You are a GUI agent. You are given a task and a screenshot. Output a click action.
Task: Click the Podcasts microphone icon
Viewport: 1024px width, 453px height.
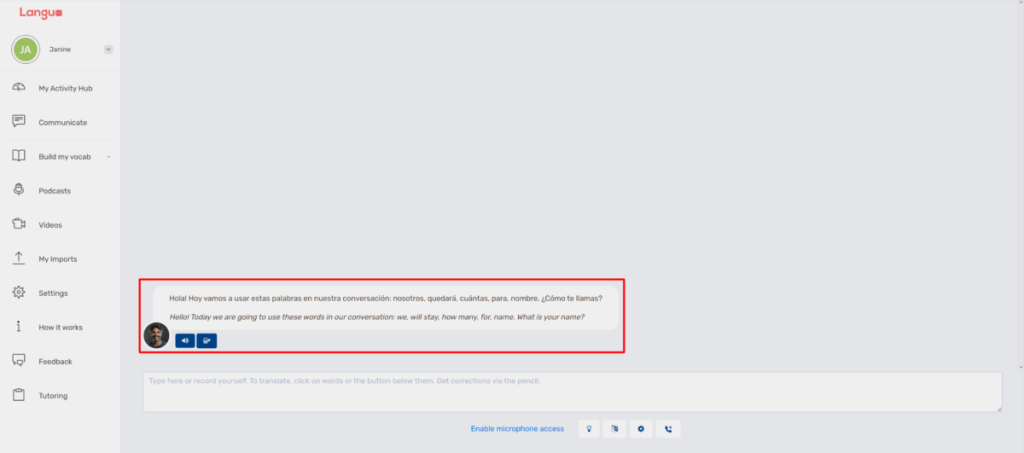[19, 190]
